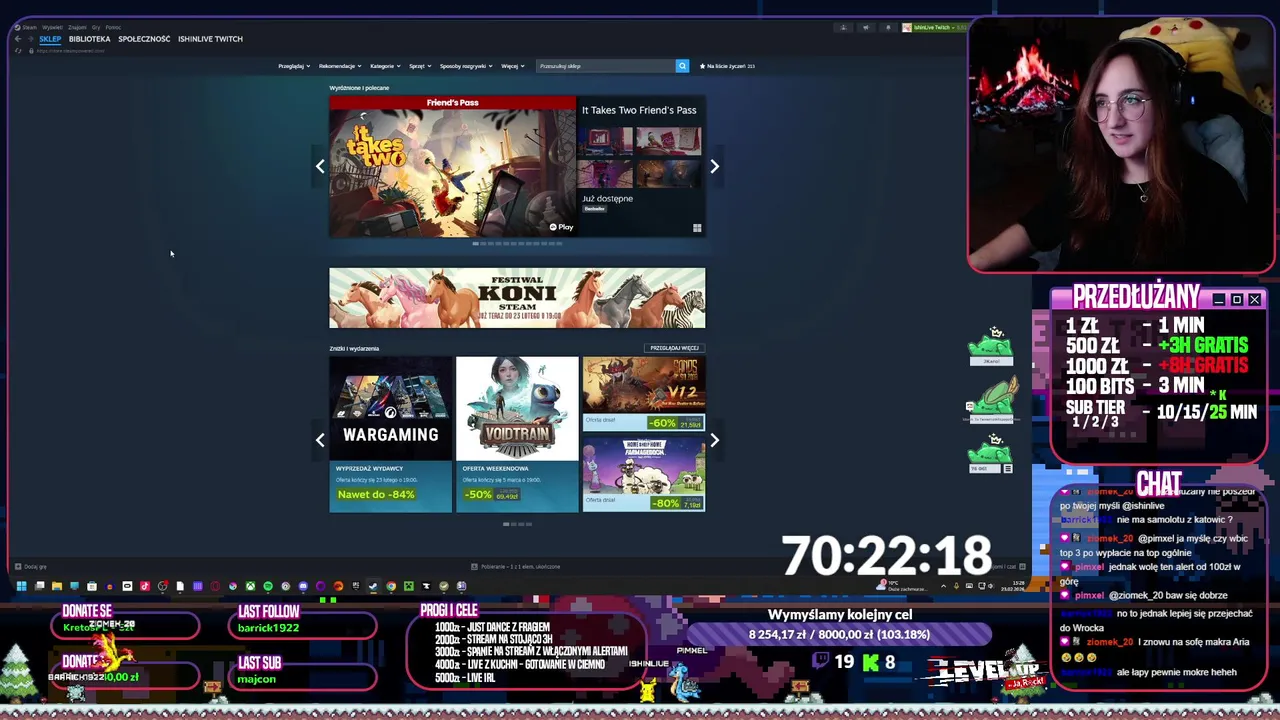Open the Pobieranie downloads status
The width and height of the screenshot is (1280, 720).
click(x=515, y=567)
